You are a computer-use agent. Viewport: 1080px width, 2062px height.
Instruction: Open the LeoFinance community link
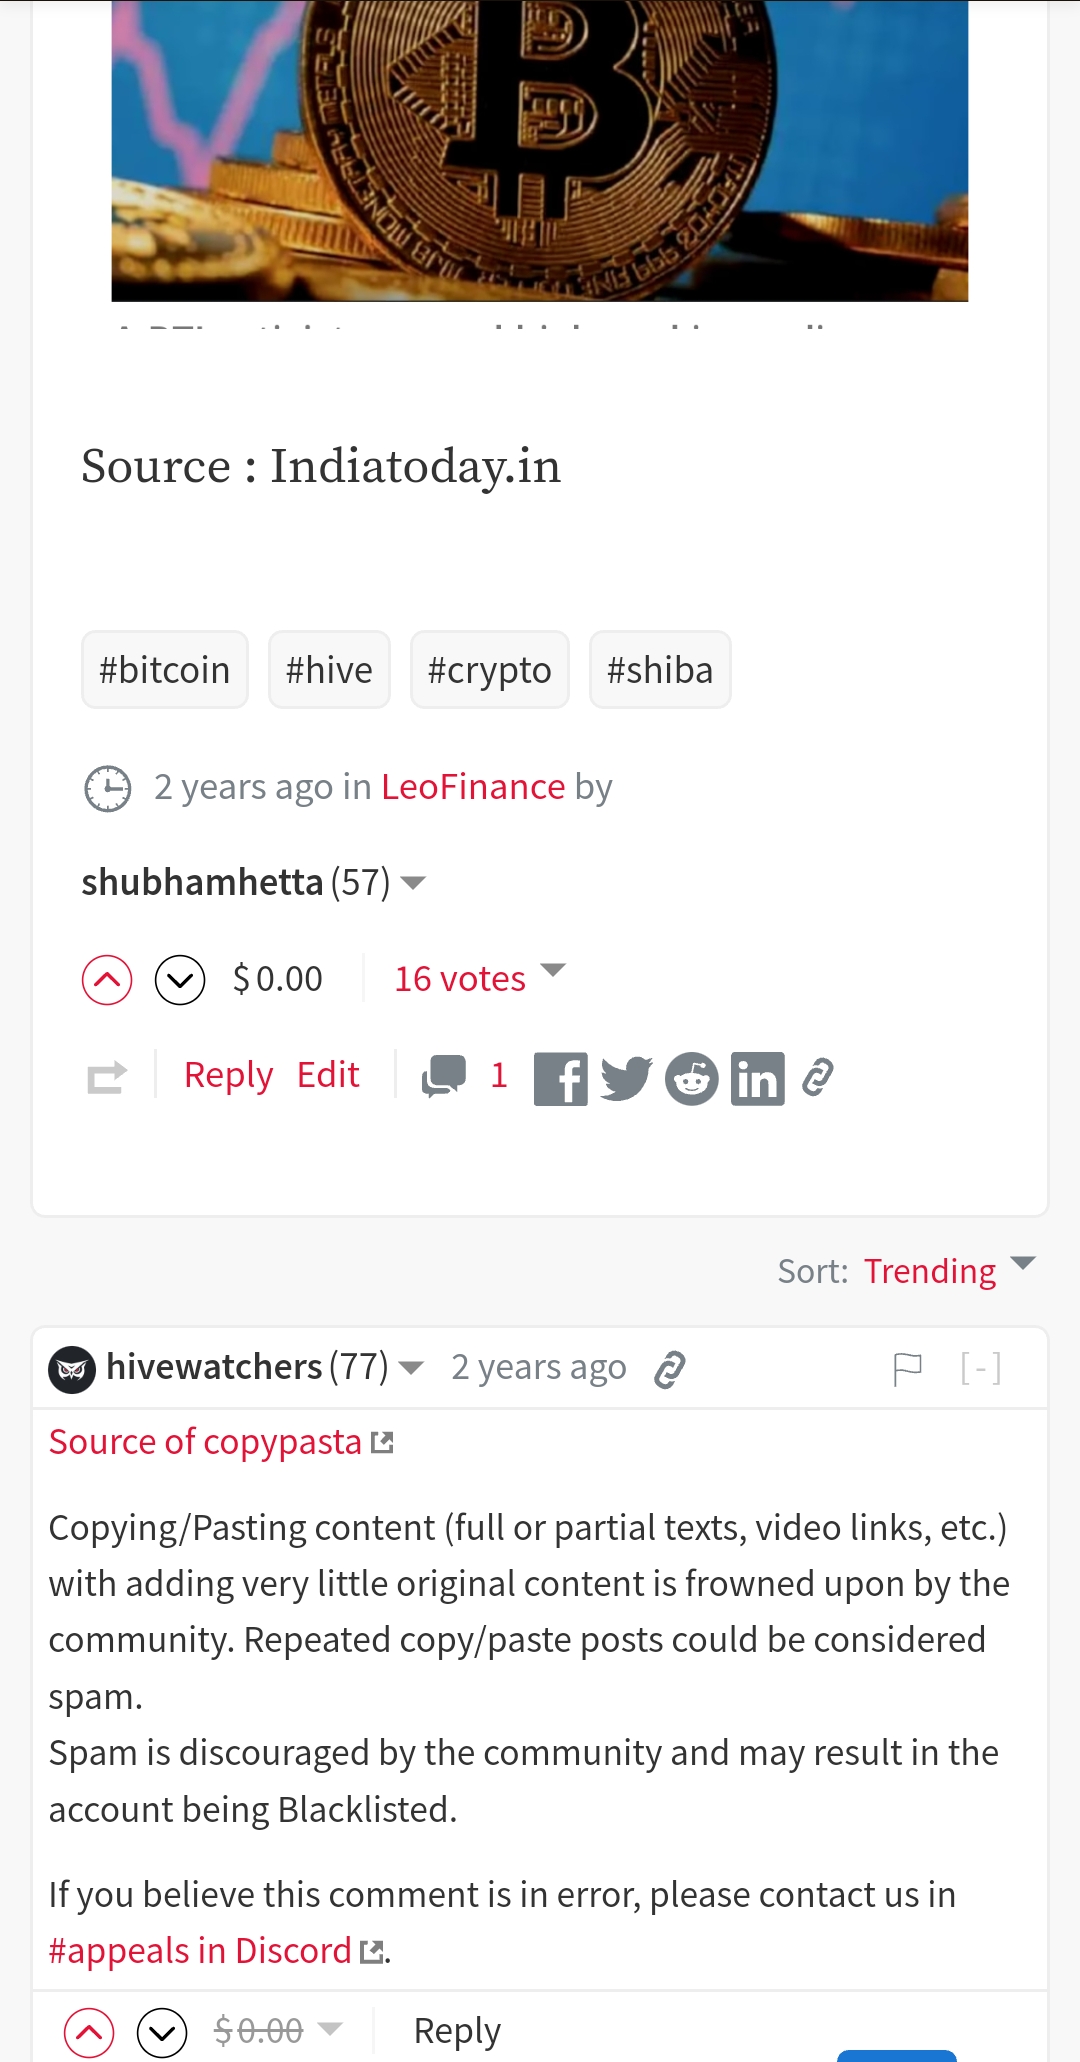[473, 787]
